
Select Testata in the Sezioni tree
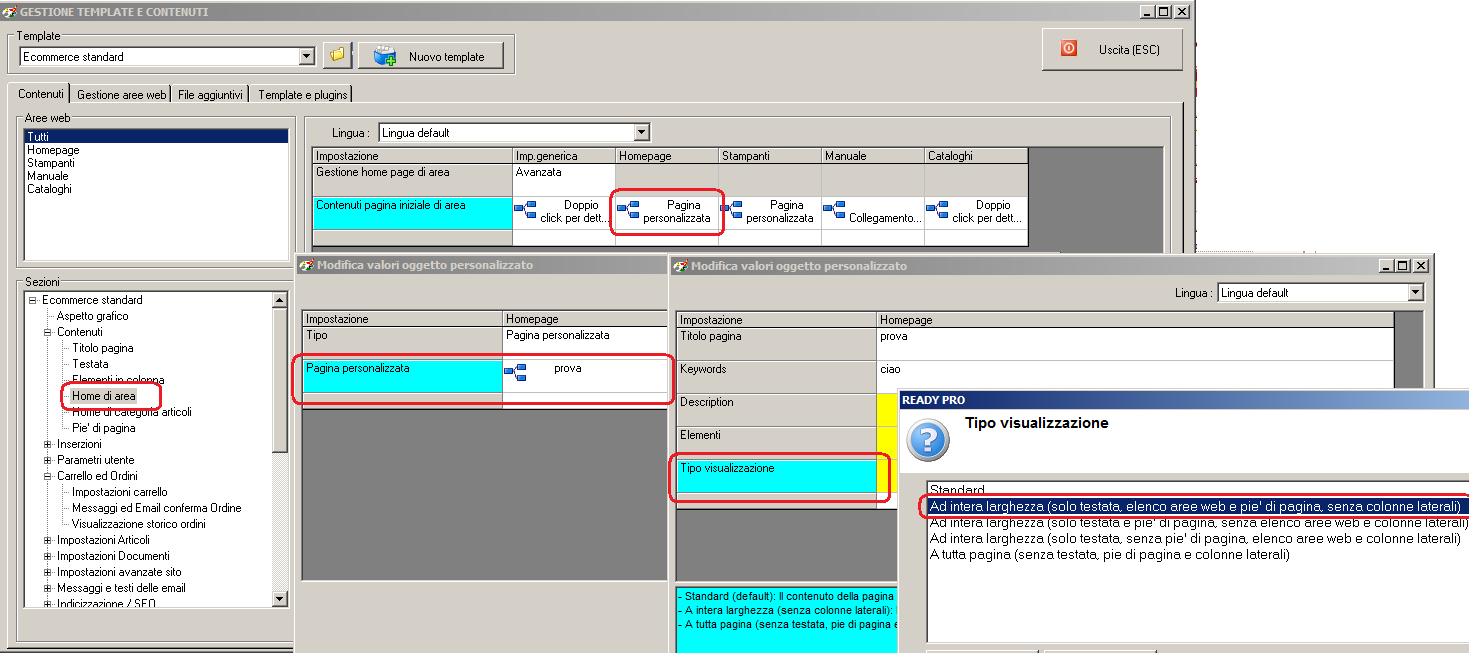click(x=90, y=364)
